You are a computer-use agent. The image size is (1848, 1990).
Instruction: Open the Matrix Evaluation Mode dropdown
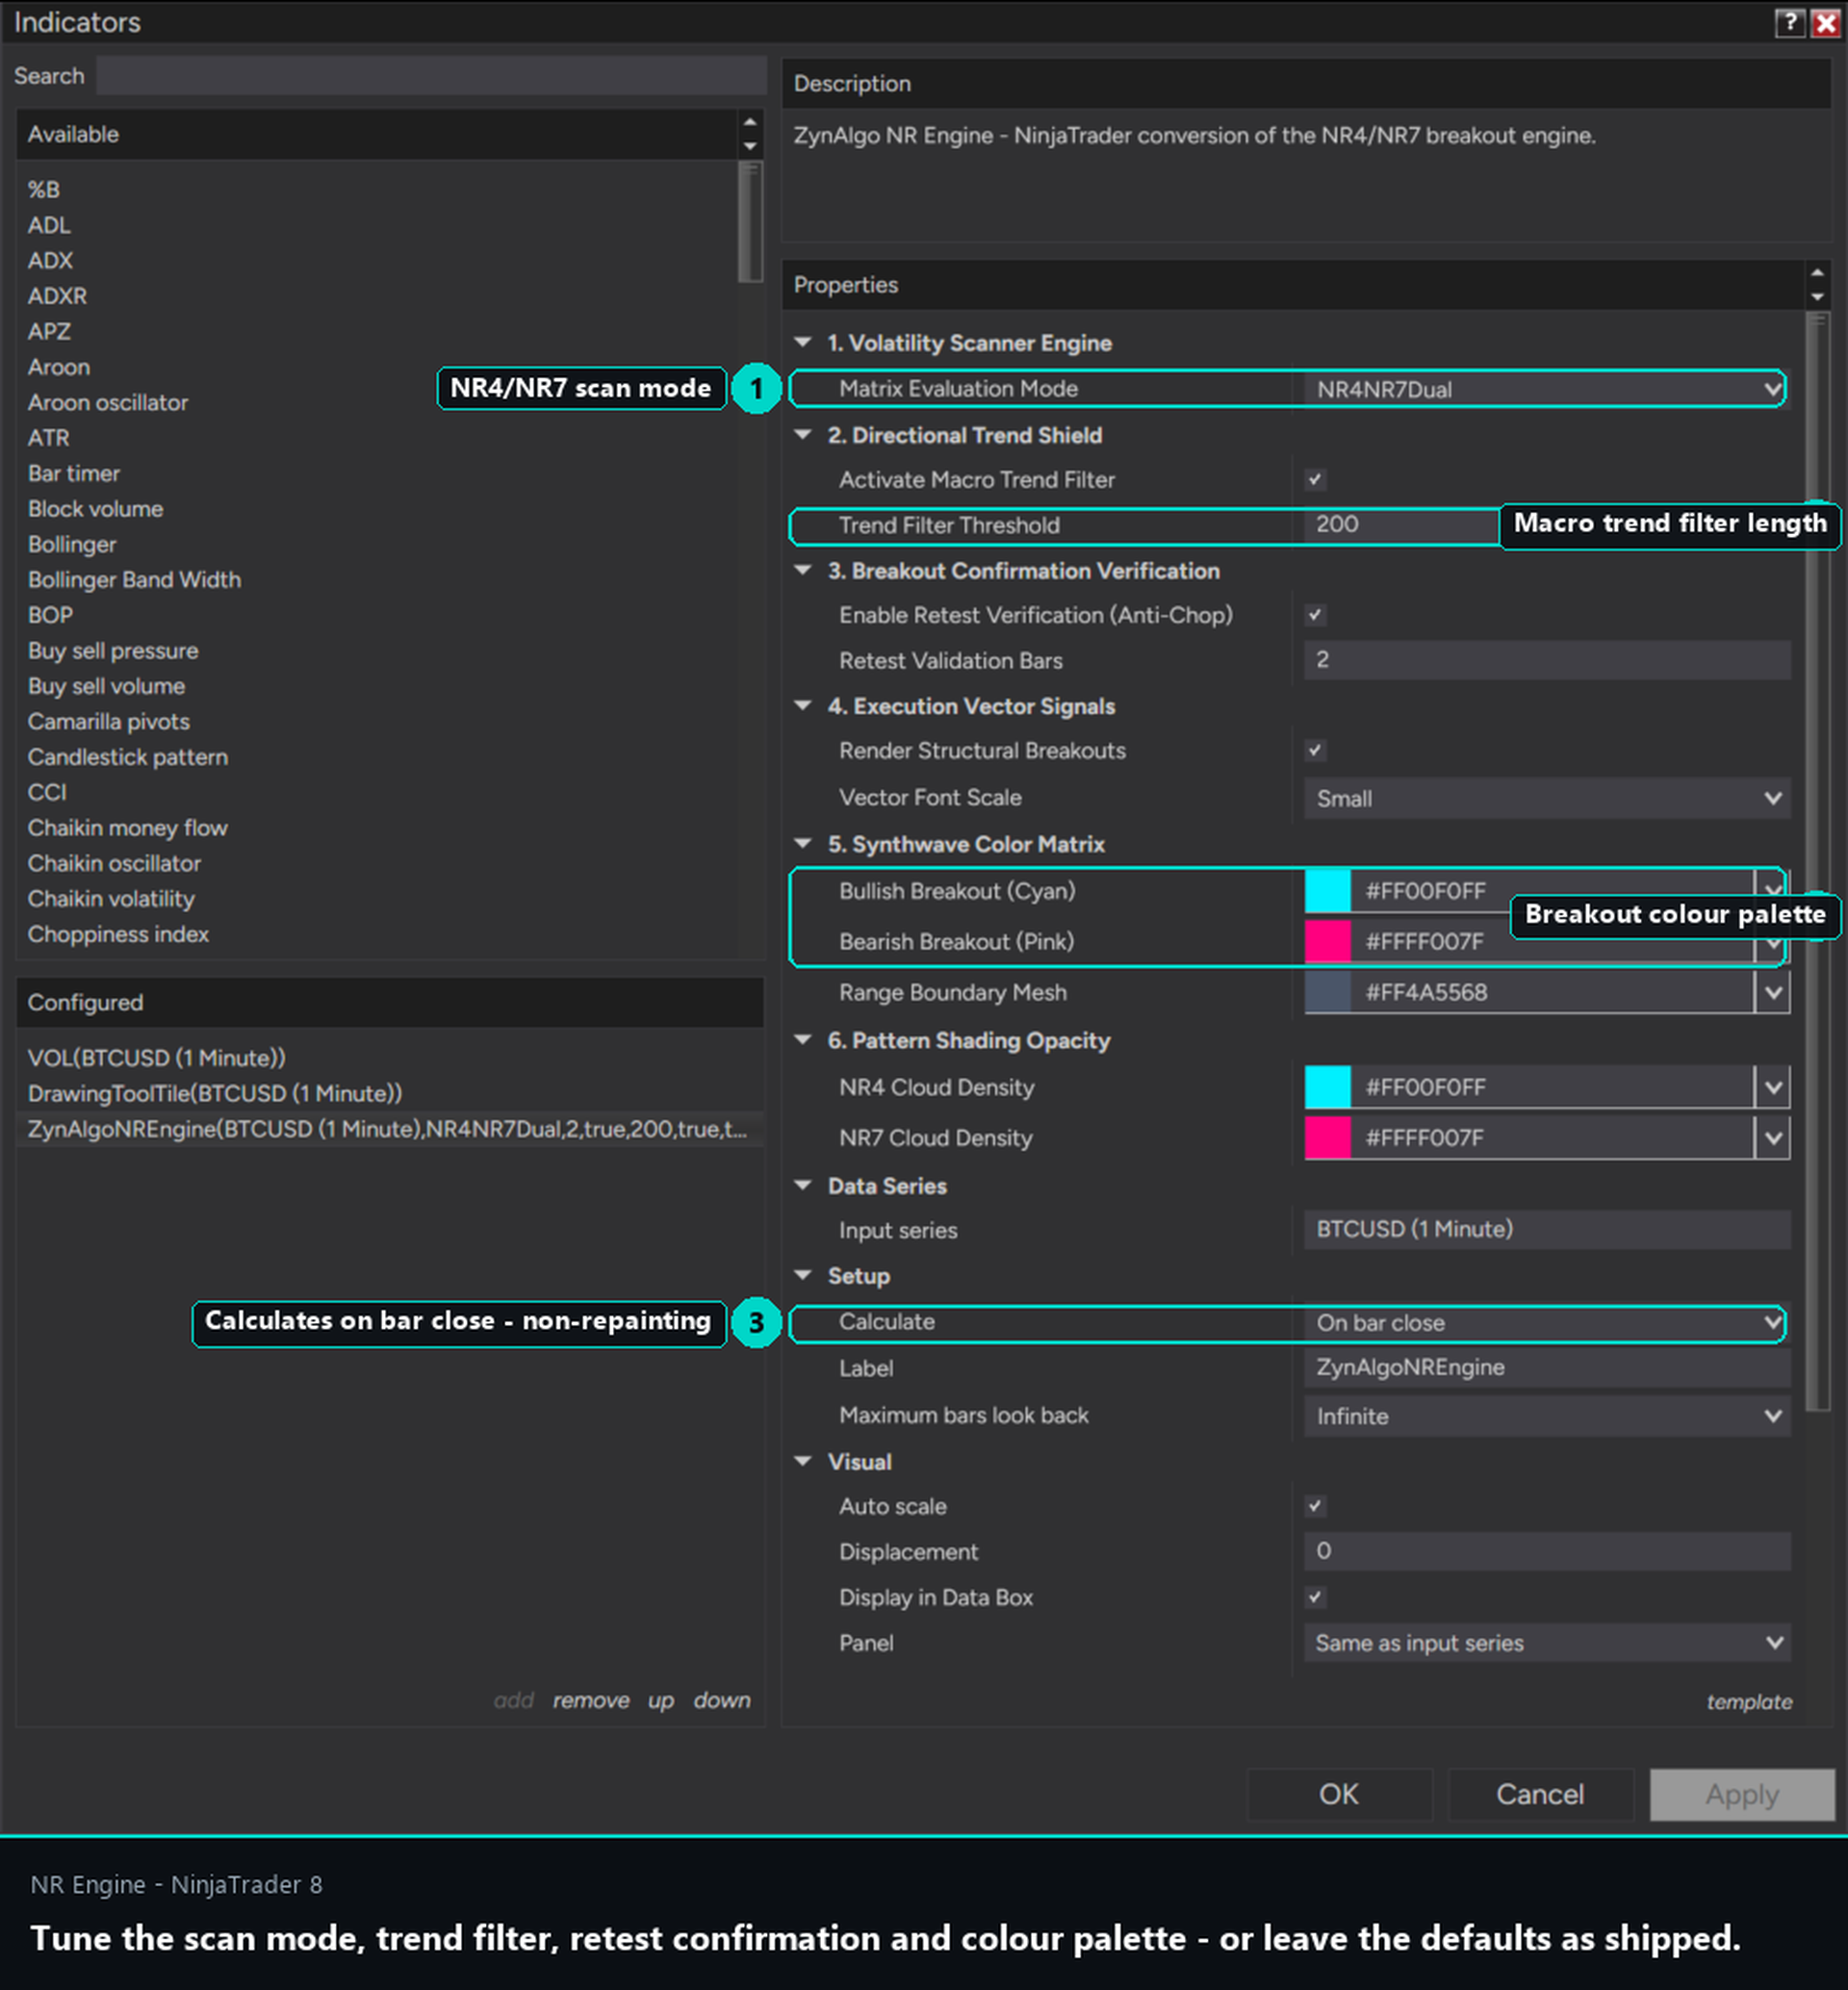click(x=1546, y=389)
